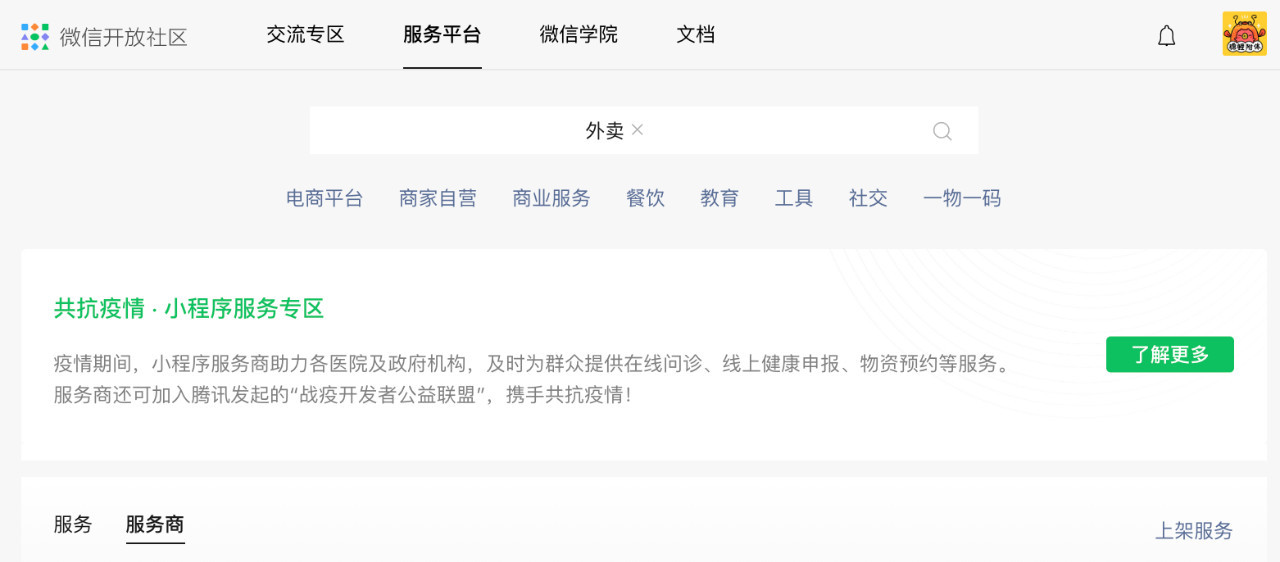Click the search magnifier icon
Screen dimensions: 1280x562
[x=942, y=131]
